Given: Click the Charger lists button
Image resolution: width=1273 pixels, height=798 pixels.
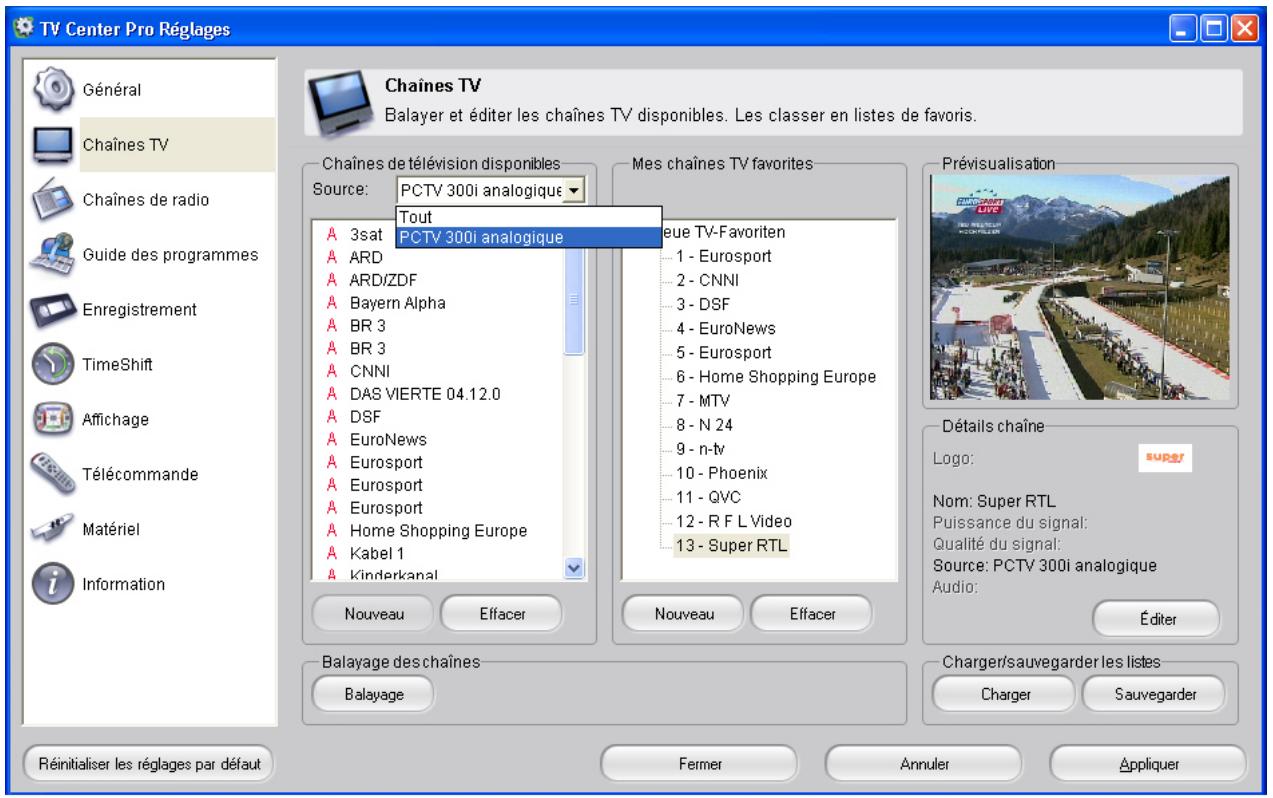Looking at the screenshot, I should pyautogui.click(x=1005, y=694).
